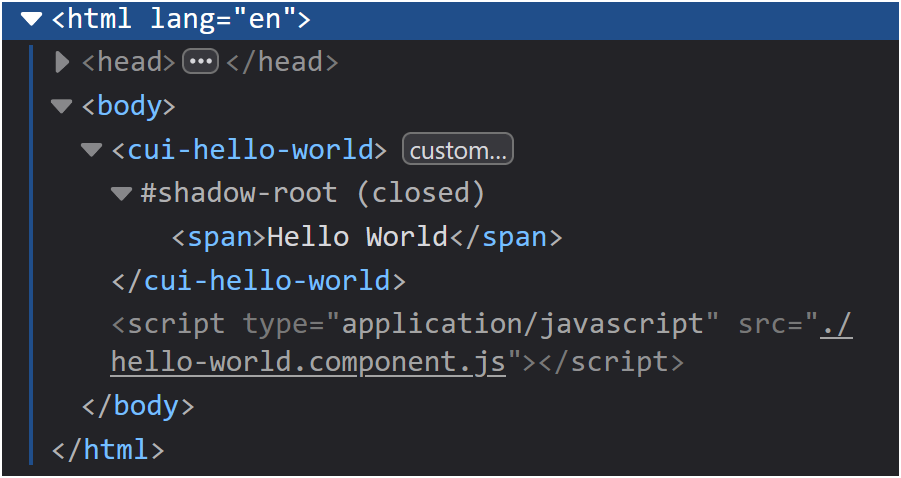The image size is (901, 478).
Task: Select the opening cui-hello-world tag
Action: [249, 150]
